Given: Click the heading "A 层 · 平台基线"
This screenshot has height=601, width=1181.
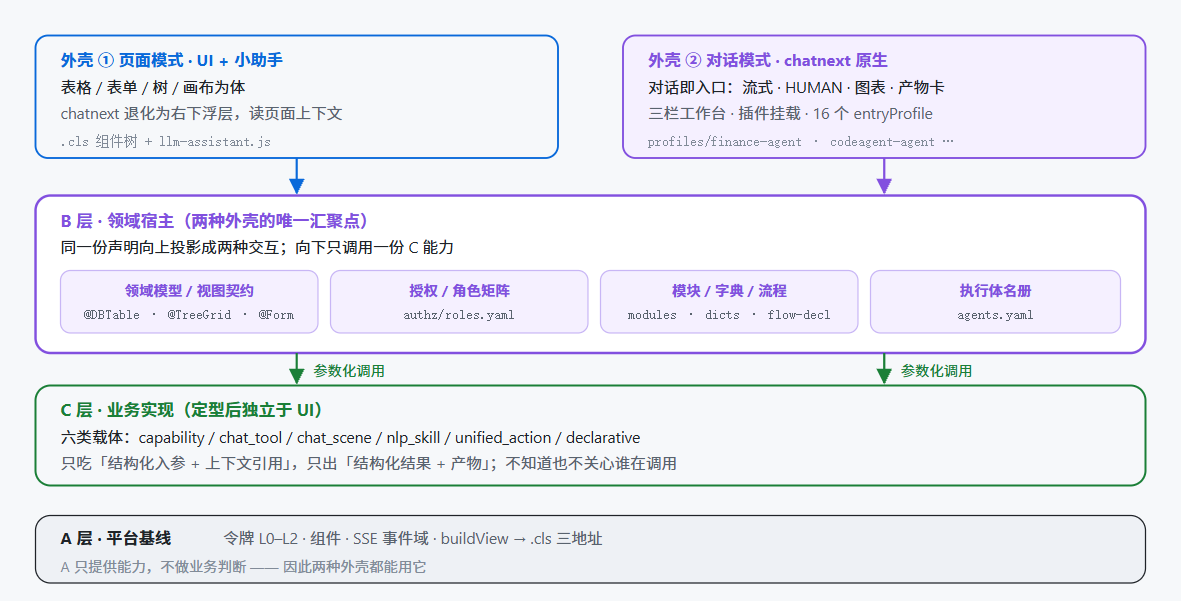Looking at the screenshot, I should click(116, 538).
